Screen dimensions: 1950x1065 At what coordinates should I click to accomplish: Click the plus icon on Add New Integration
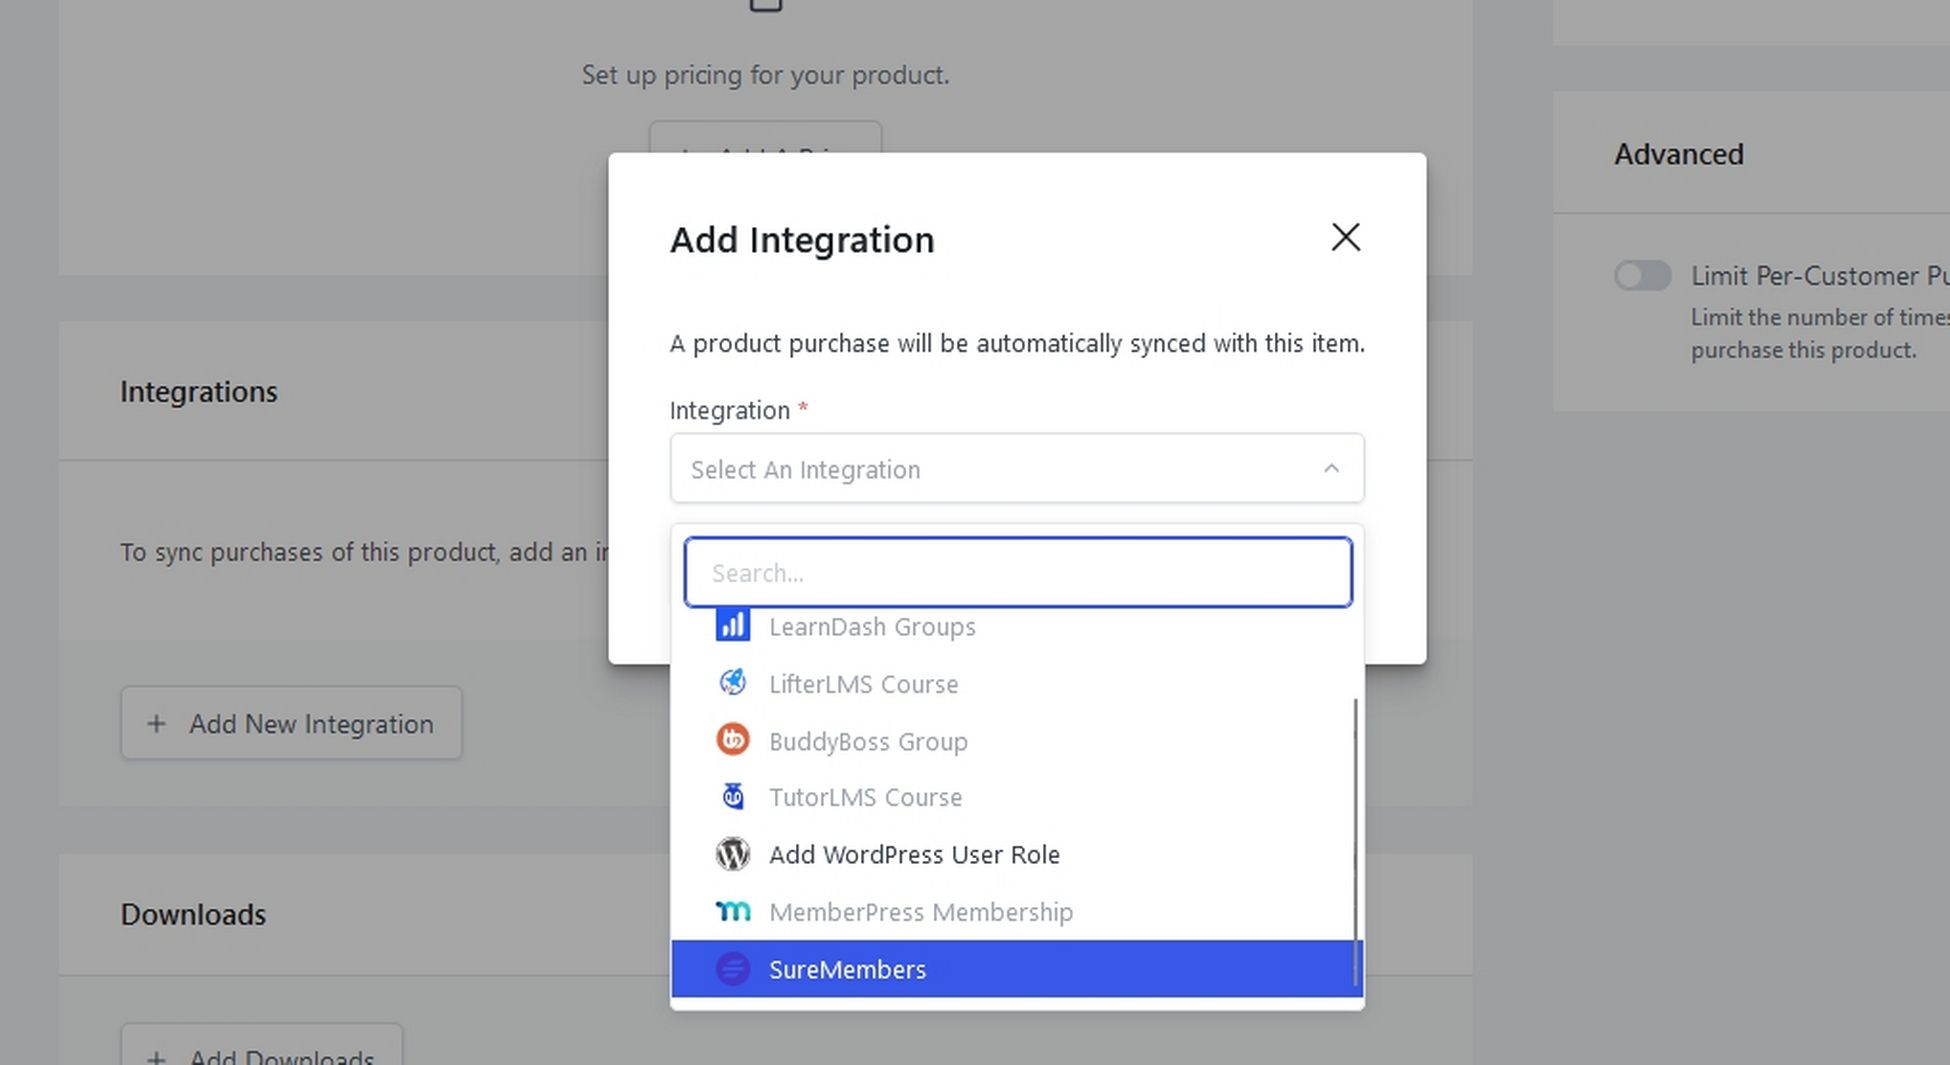(x=156, y=723)
